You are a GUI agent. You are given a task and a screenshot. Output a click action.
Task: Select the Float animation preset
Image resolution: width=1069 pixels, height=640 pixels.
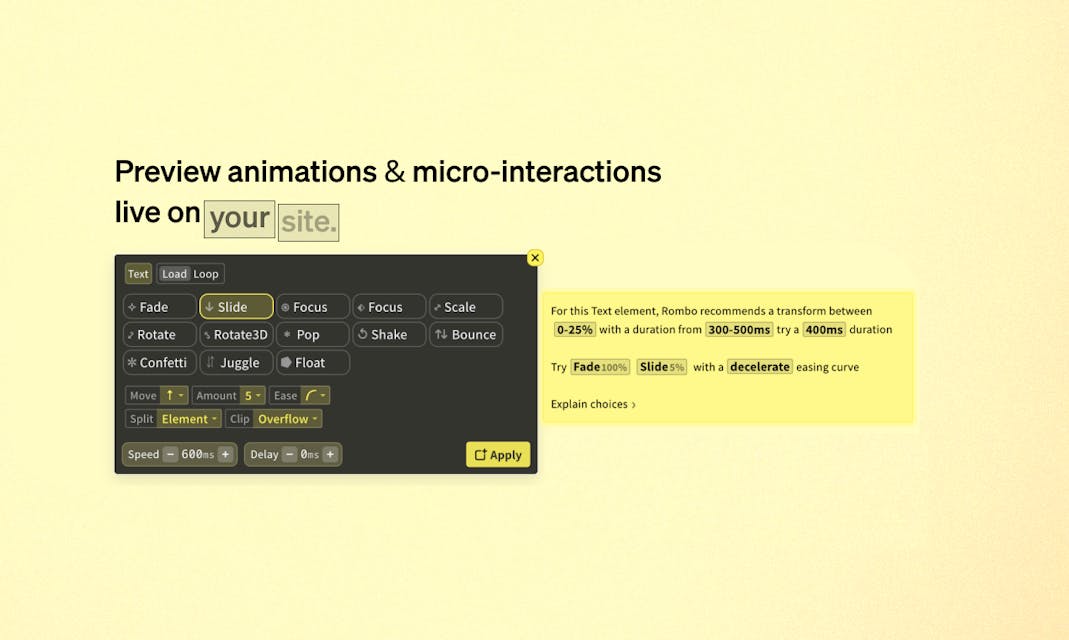(312, 363)
